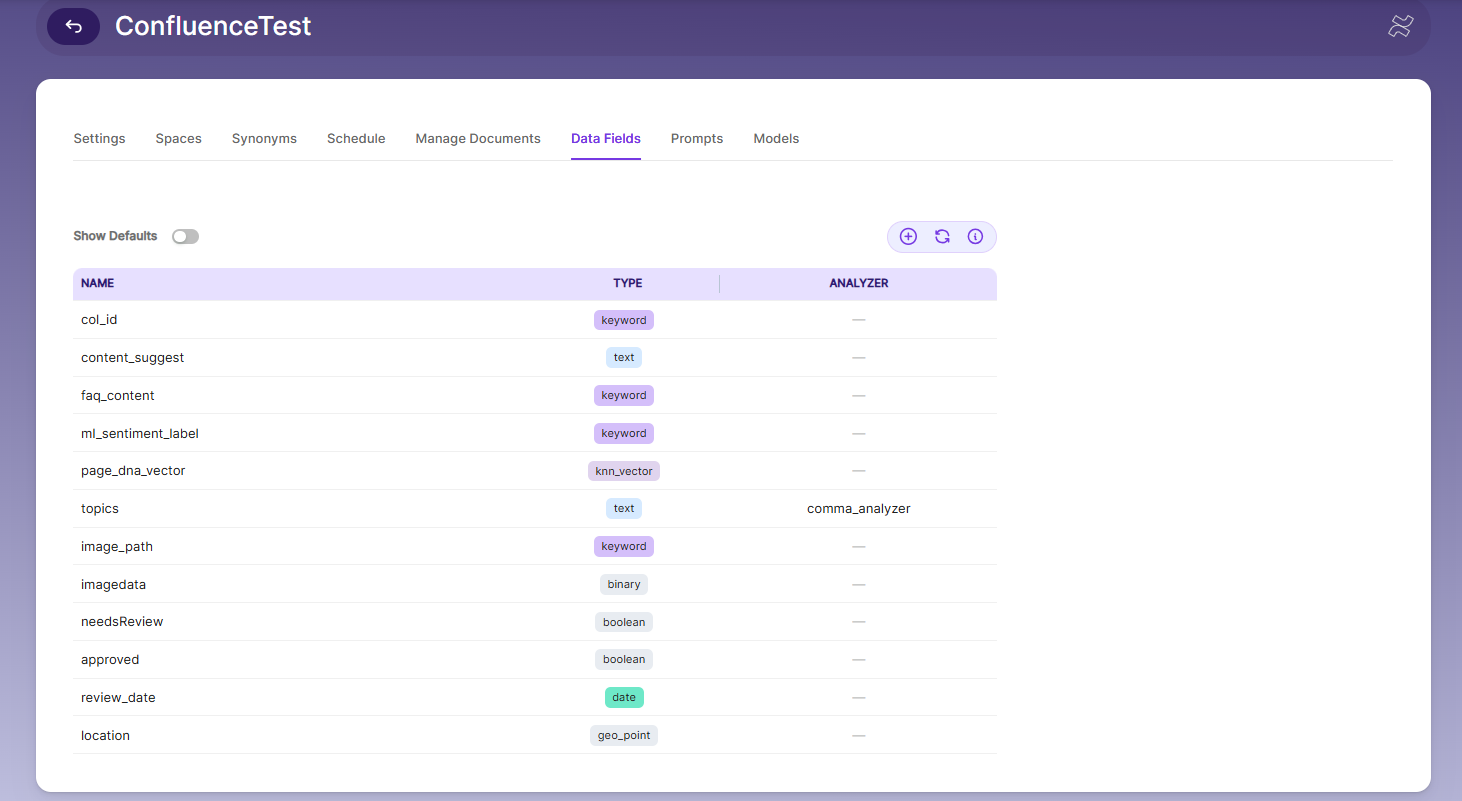
Task: Select the faq_content field name
Action: point(118,396)
